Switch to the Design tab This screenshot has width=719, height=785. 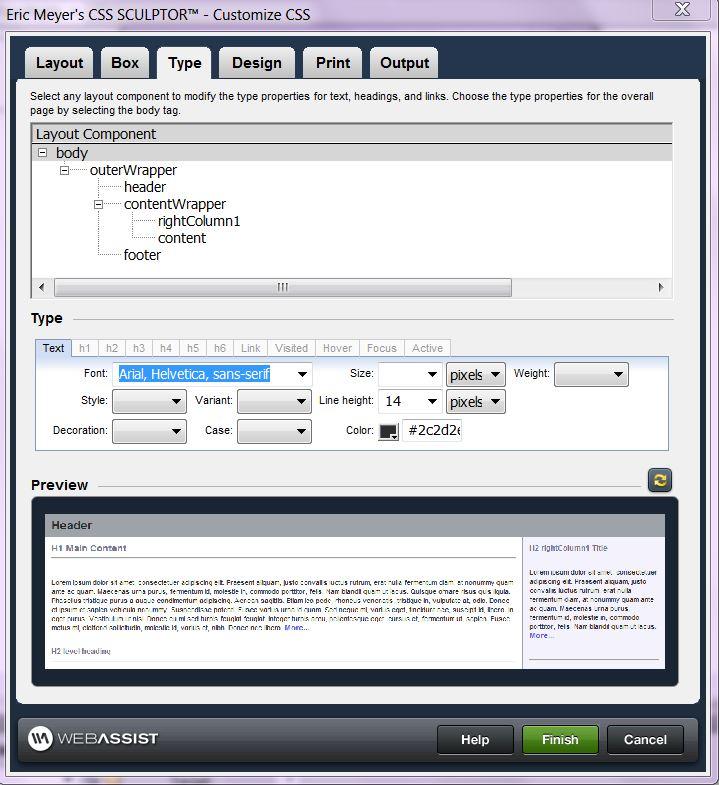click(256, 63)
